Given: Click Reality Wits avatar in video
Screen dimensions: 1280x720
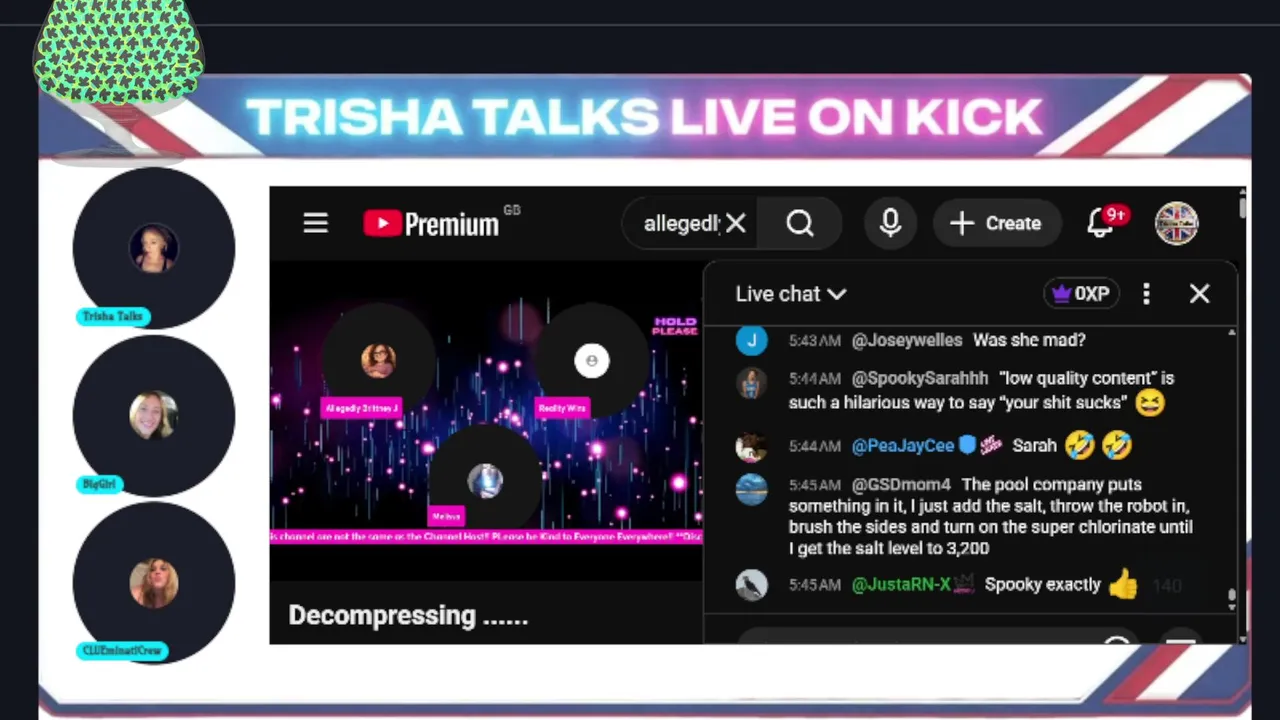Looking at the screenshot, I should click(x=591, y=360).
